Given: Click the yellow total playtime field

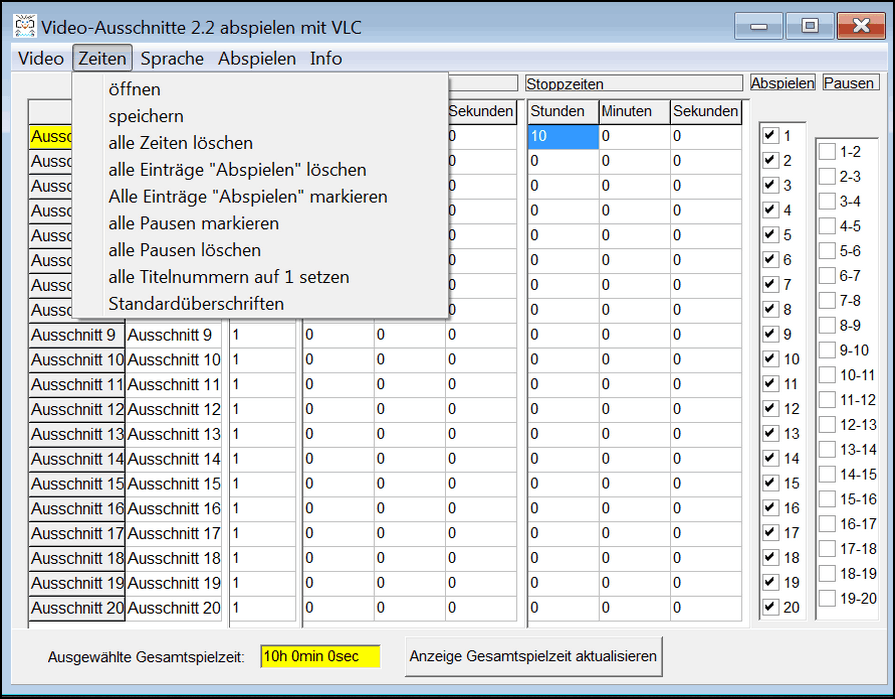Looking at the screenshot, I should (x=320, y=657).
